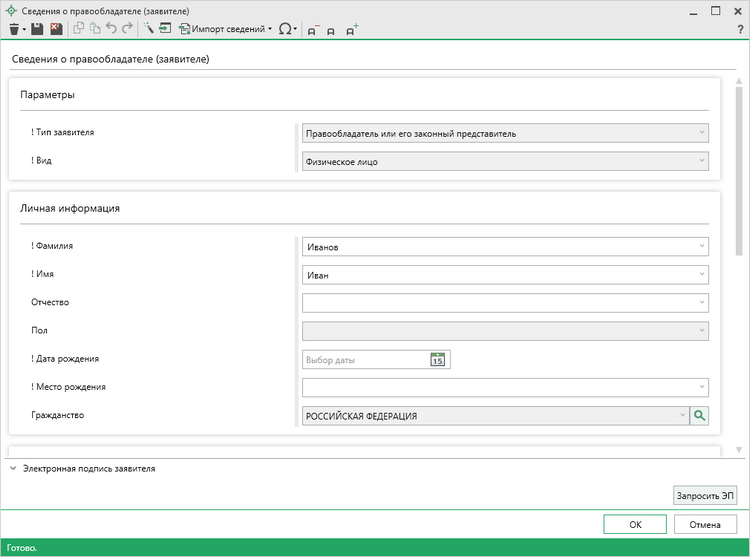Click the ! Фамилия label text
Viewport: 750px width, 557px height.
click(52, 246)
